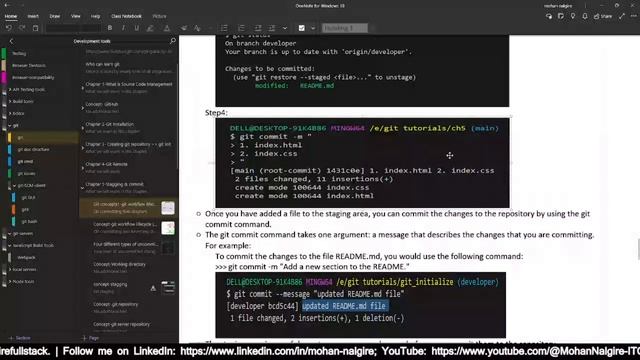Expand the Node tools section group
This screenshot has width=640, height=360.
[10, 282]
